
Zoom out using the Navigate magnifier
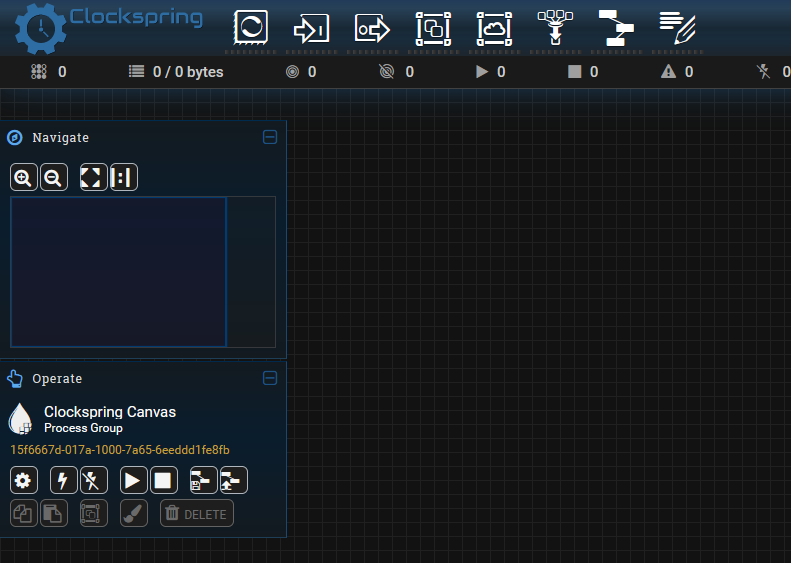click(x=54, y=178)
